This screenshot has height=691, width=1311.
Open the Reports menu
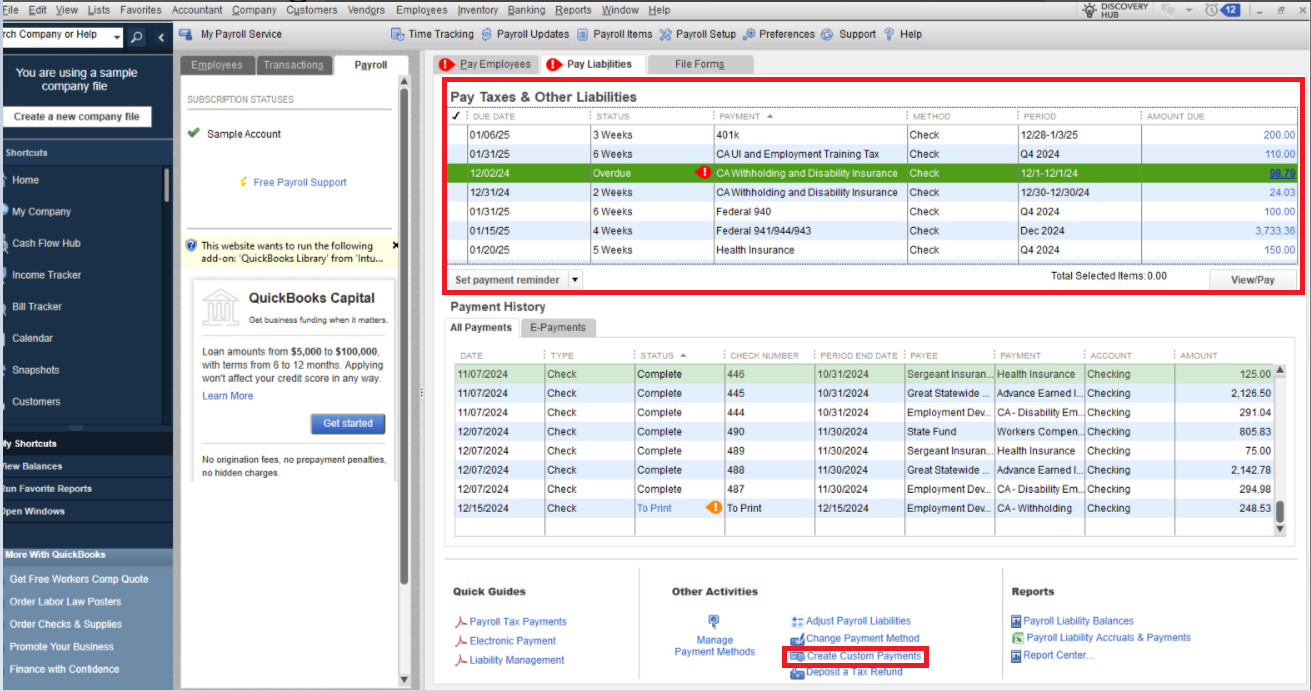click(573, 10)
